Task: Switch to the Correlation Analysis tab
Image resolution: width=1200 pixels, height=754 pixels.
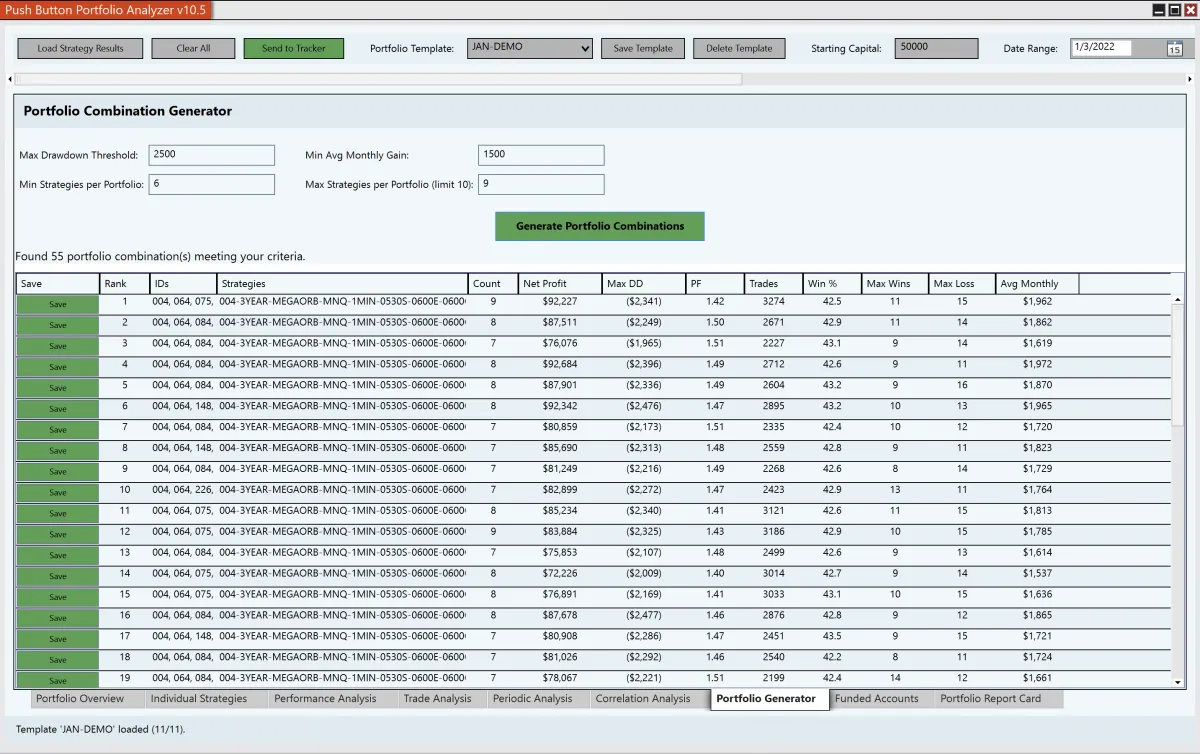Action: click(642, 699)
